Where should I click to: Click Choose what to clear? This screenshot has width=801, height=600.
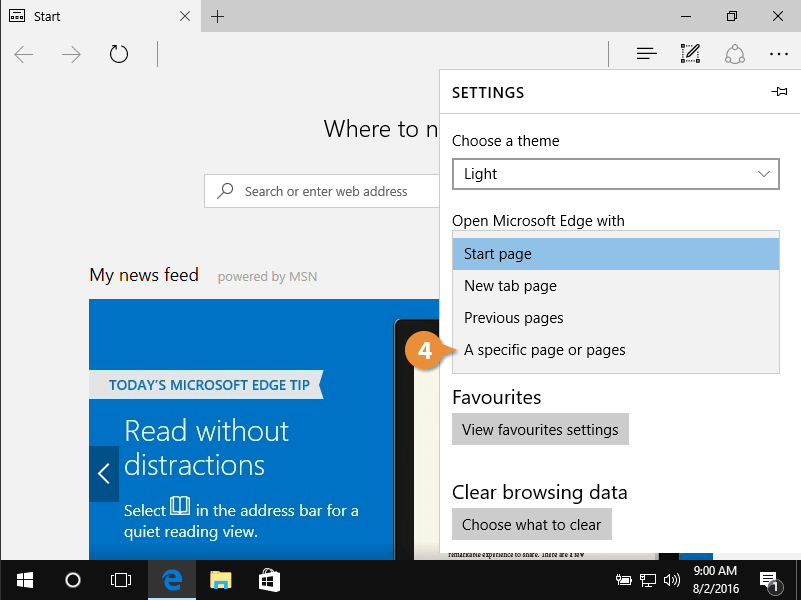coord(531,524)
